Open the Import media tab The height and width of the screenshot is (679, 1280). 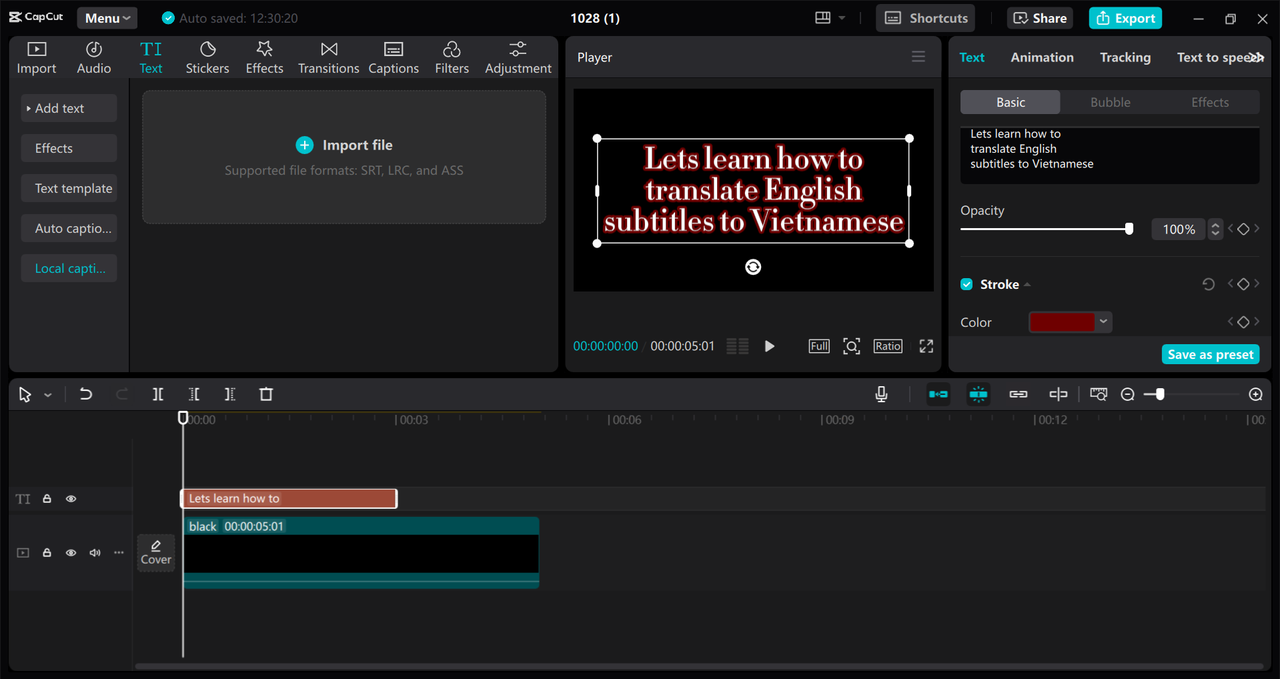tap(36, 58)
